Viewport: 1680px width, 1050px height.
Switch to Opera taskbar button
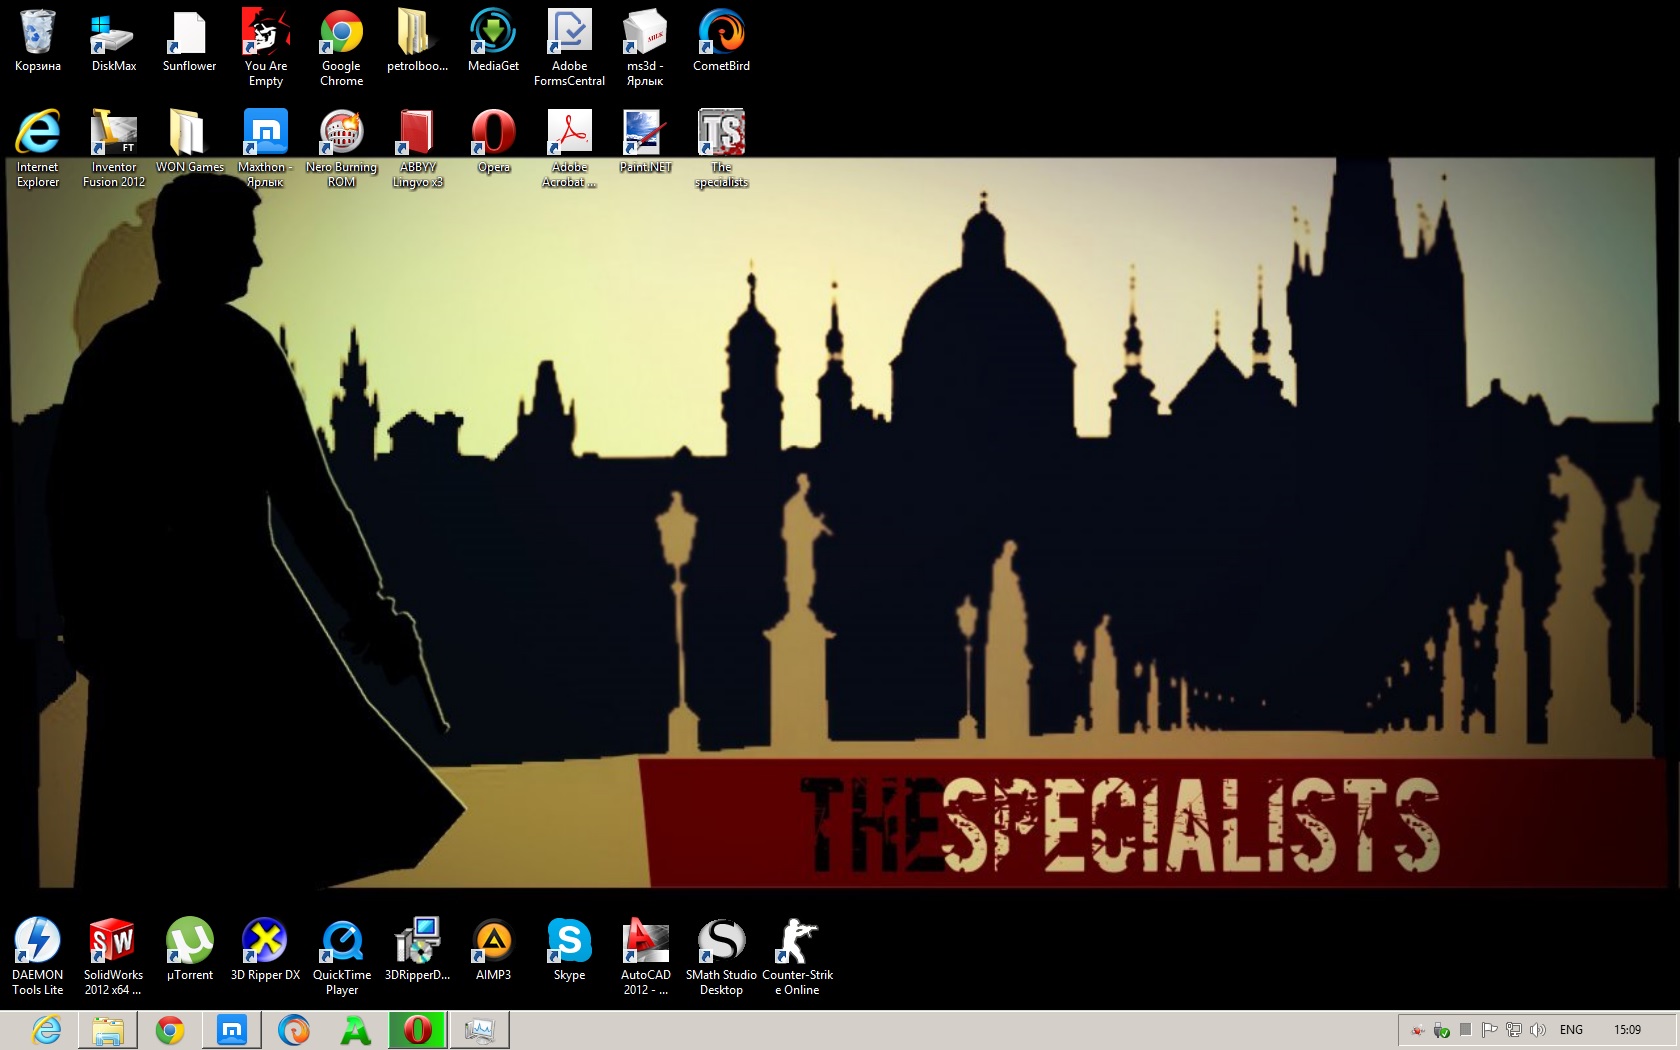[x=418, y=1030]
